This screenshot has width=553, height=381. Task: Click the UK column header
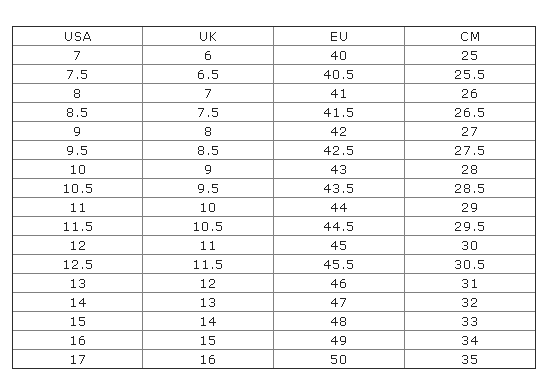(208, 36)
